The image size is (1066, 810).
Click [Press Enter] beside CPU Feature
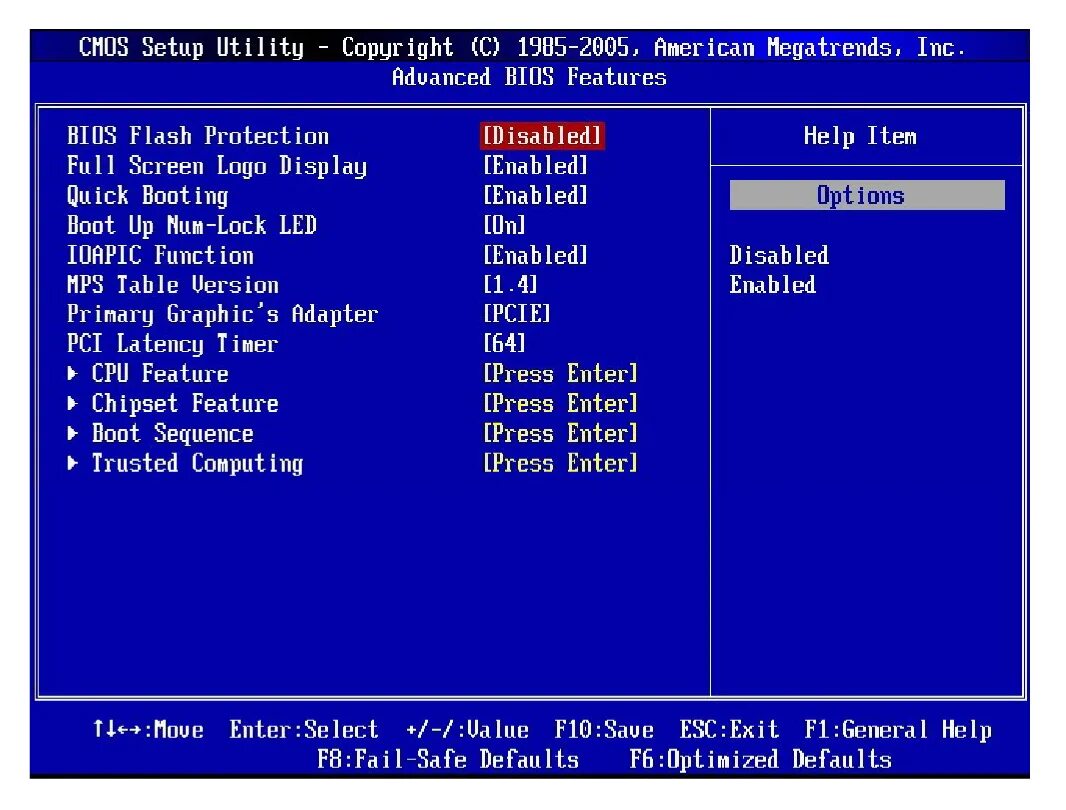click(x=561, y=374)
